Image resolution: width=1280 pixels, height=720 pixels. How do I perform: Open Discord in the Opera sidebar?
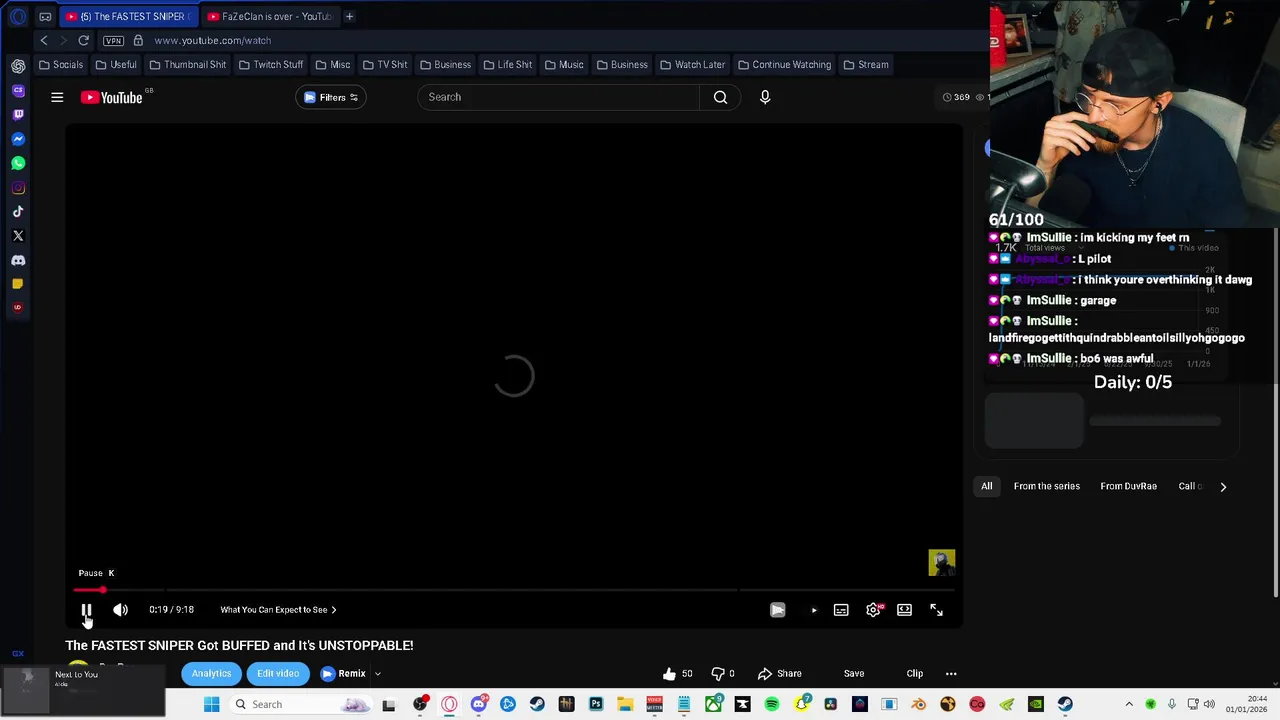coord(18,260)
